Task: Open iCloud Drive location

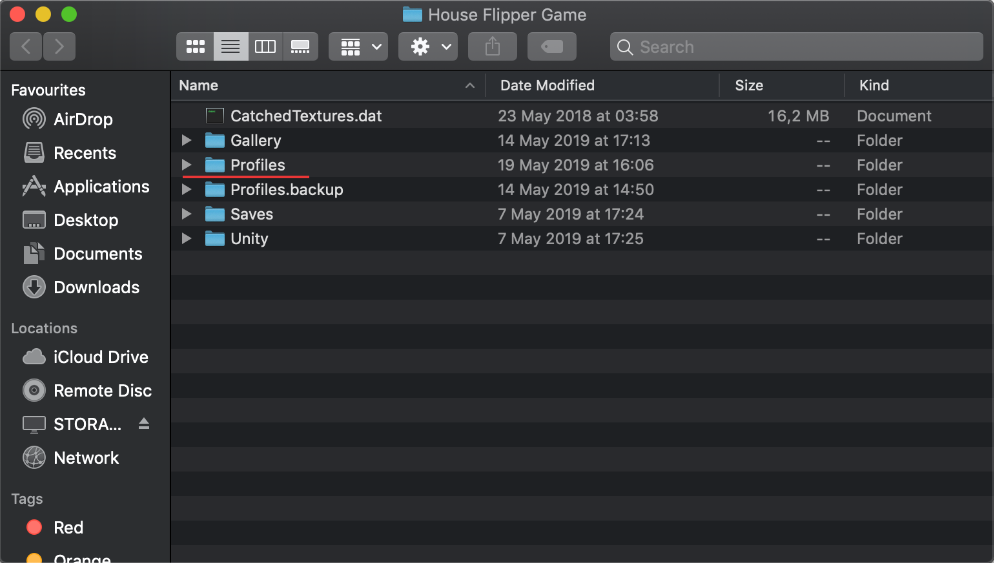Action: pos(100,357)
